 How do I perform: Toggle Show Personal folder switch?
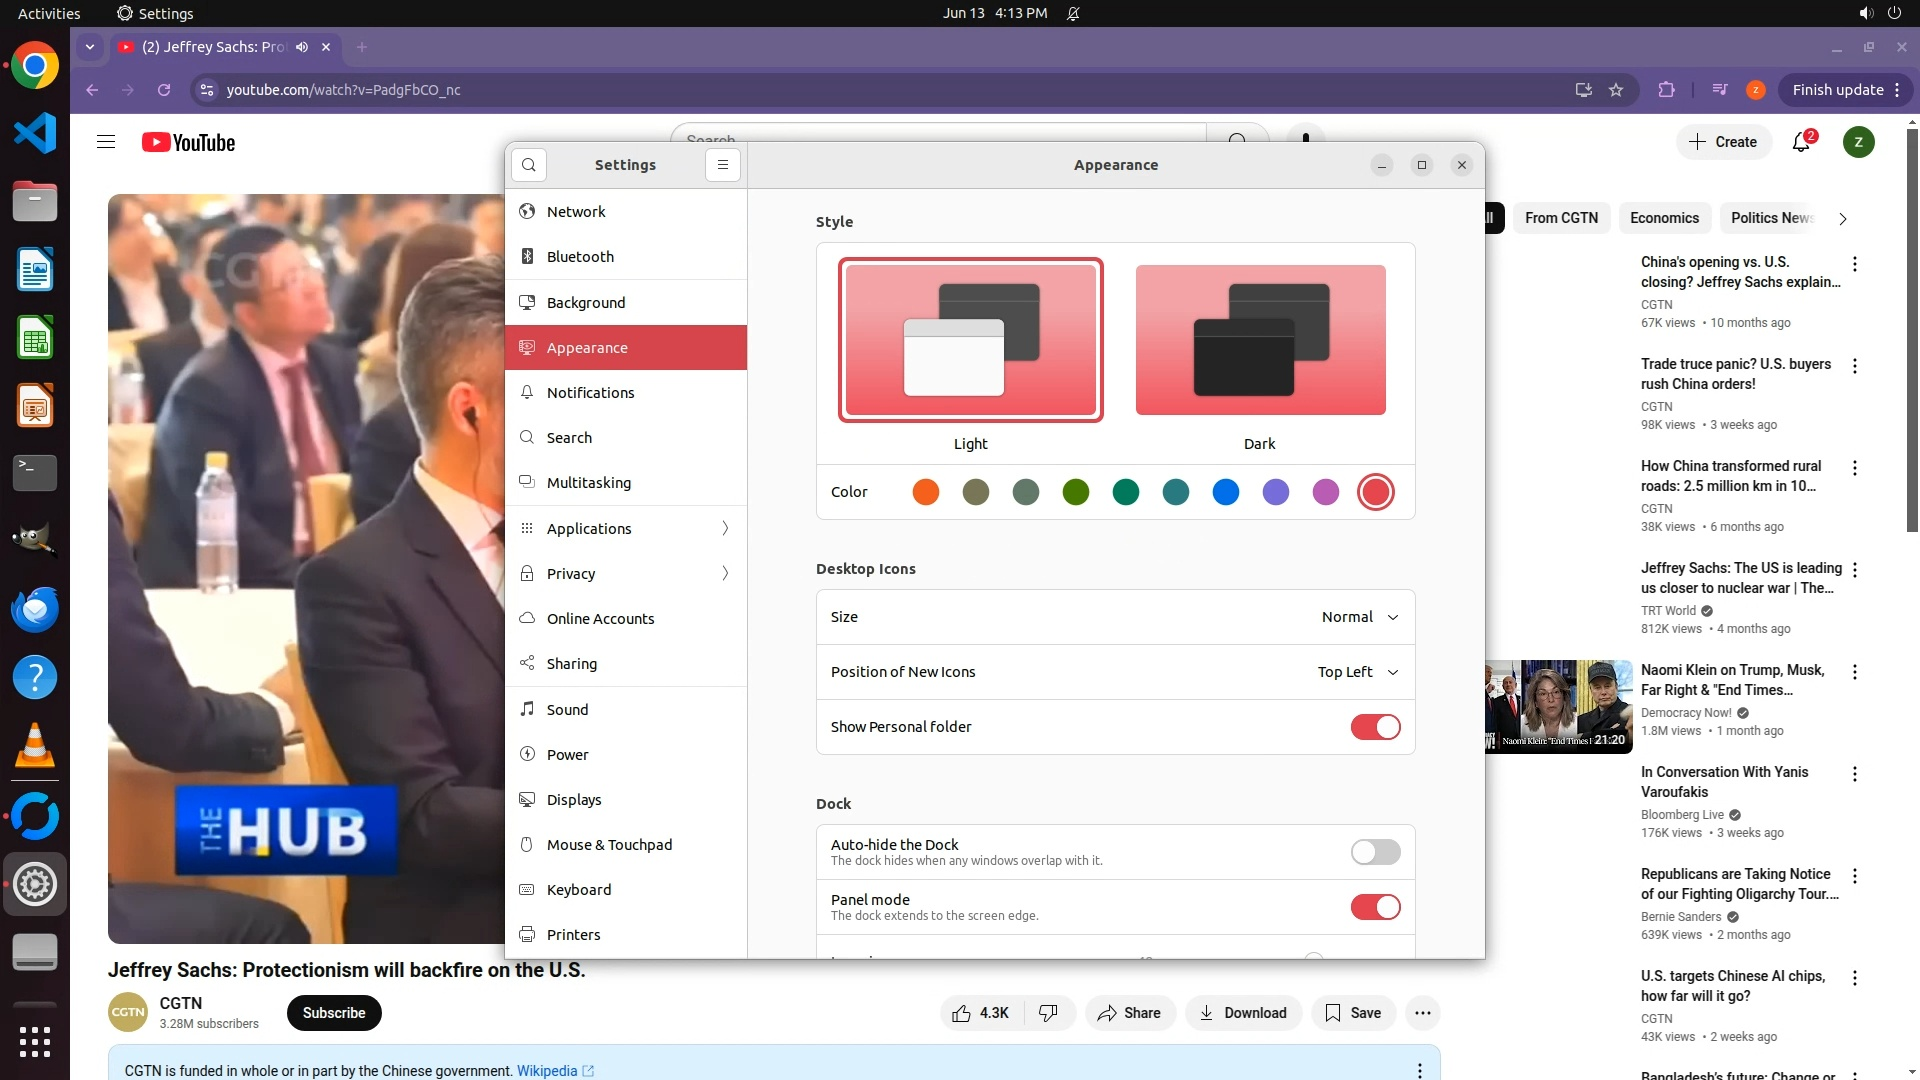tap(1375, 727)
